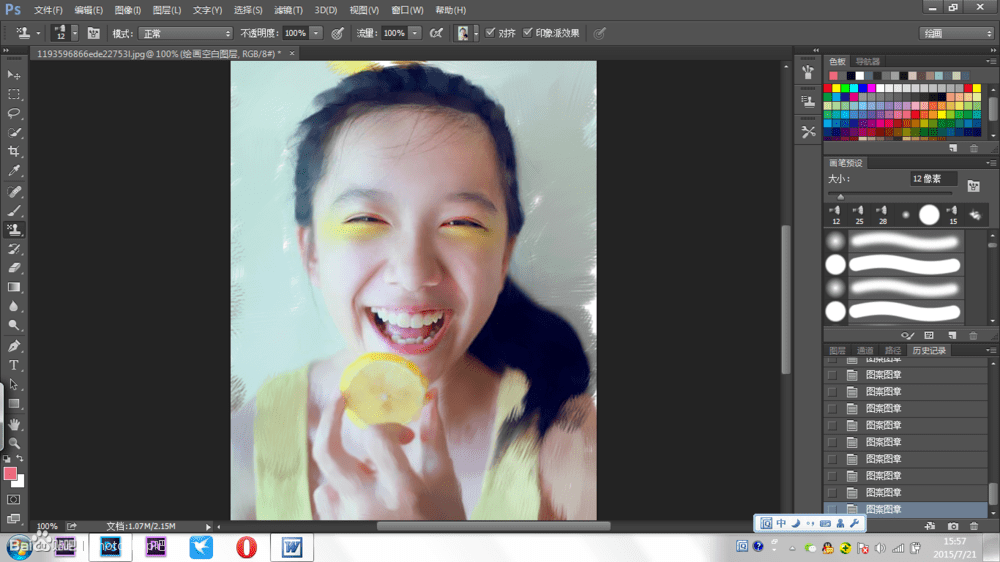Open the 模式 blending mode dropdown
1000x562 pixels.
click(x=186, y=33)
